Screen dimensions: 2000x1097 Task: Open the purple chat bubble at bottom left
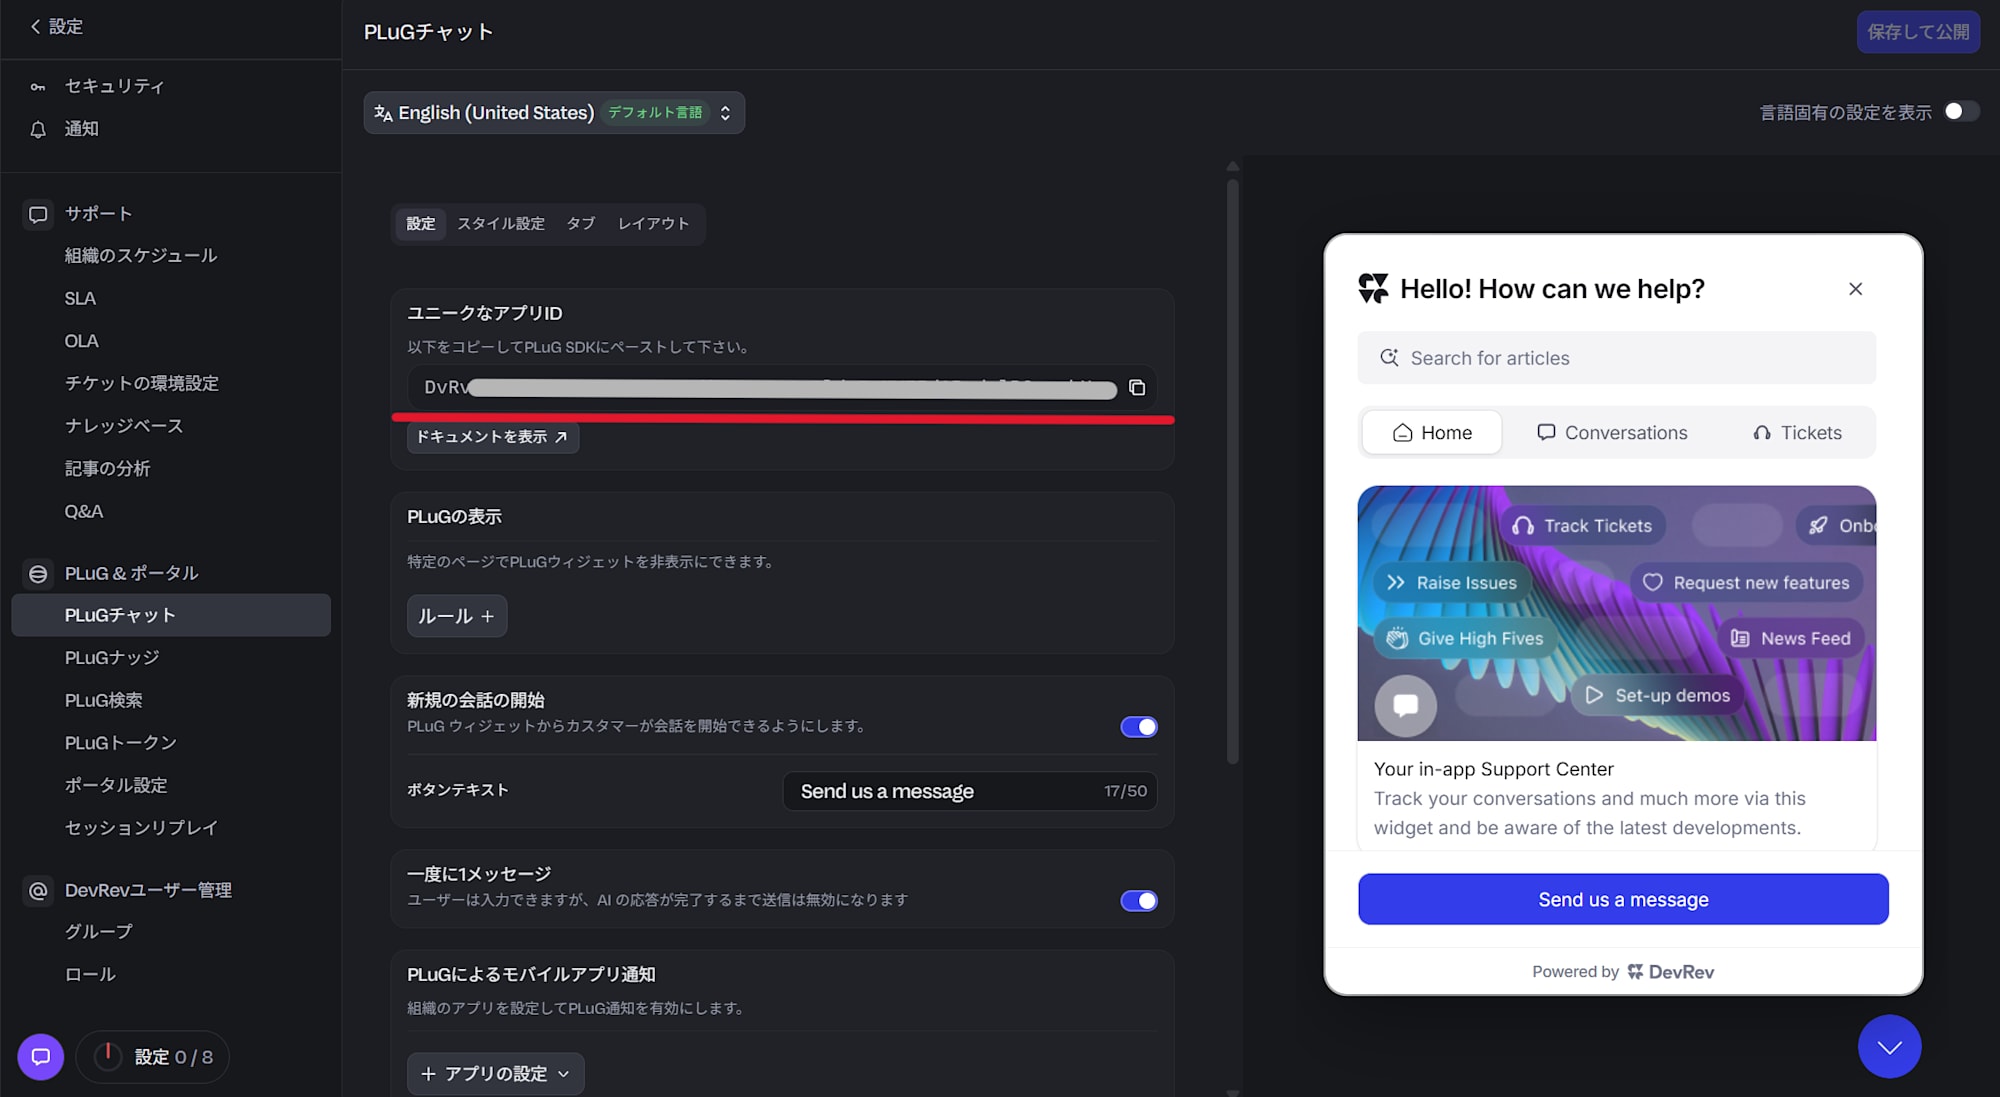point(41,1057)
